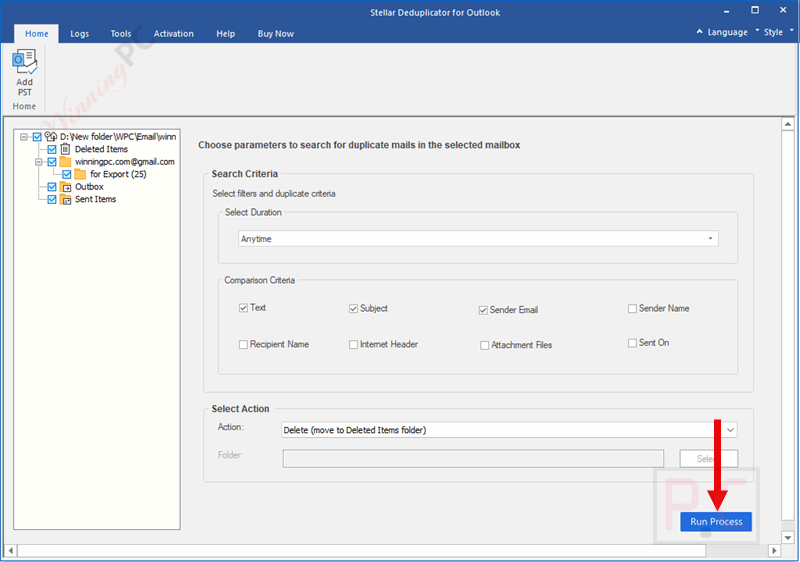Open the Action dropdown list
800x562 pixels.
pos(509,430)
